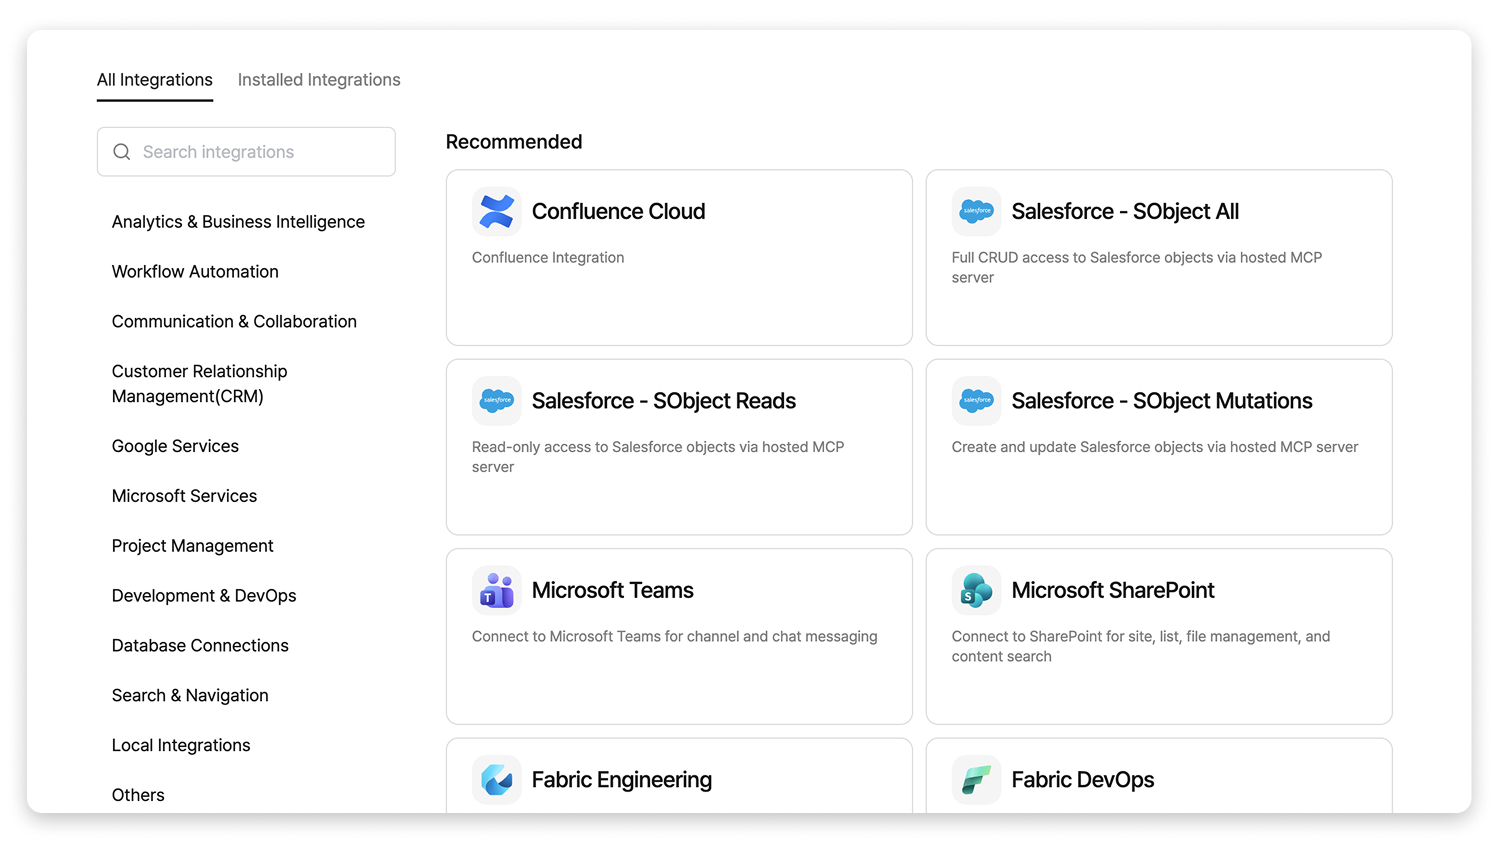The image size is (1500, 849).
Task: Open the Google Services category
Action: point(175,446)
